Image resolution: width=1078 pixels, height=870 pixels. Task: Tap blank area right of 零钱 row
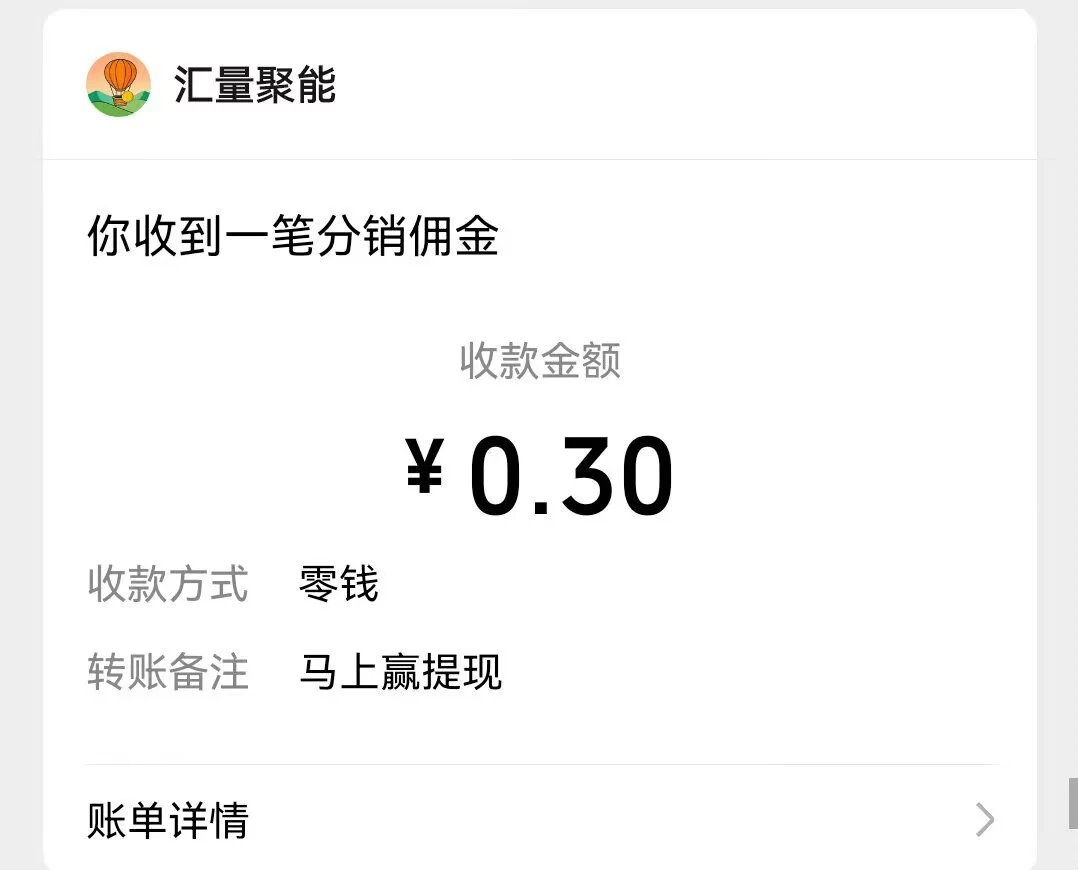point(700,584)
